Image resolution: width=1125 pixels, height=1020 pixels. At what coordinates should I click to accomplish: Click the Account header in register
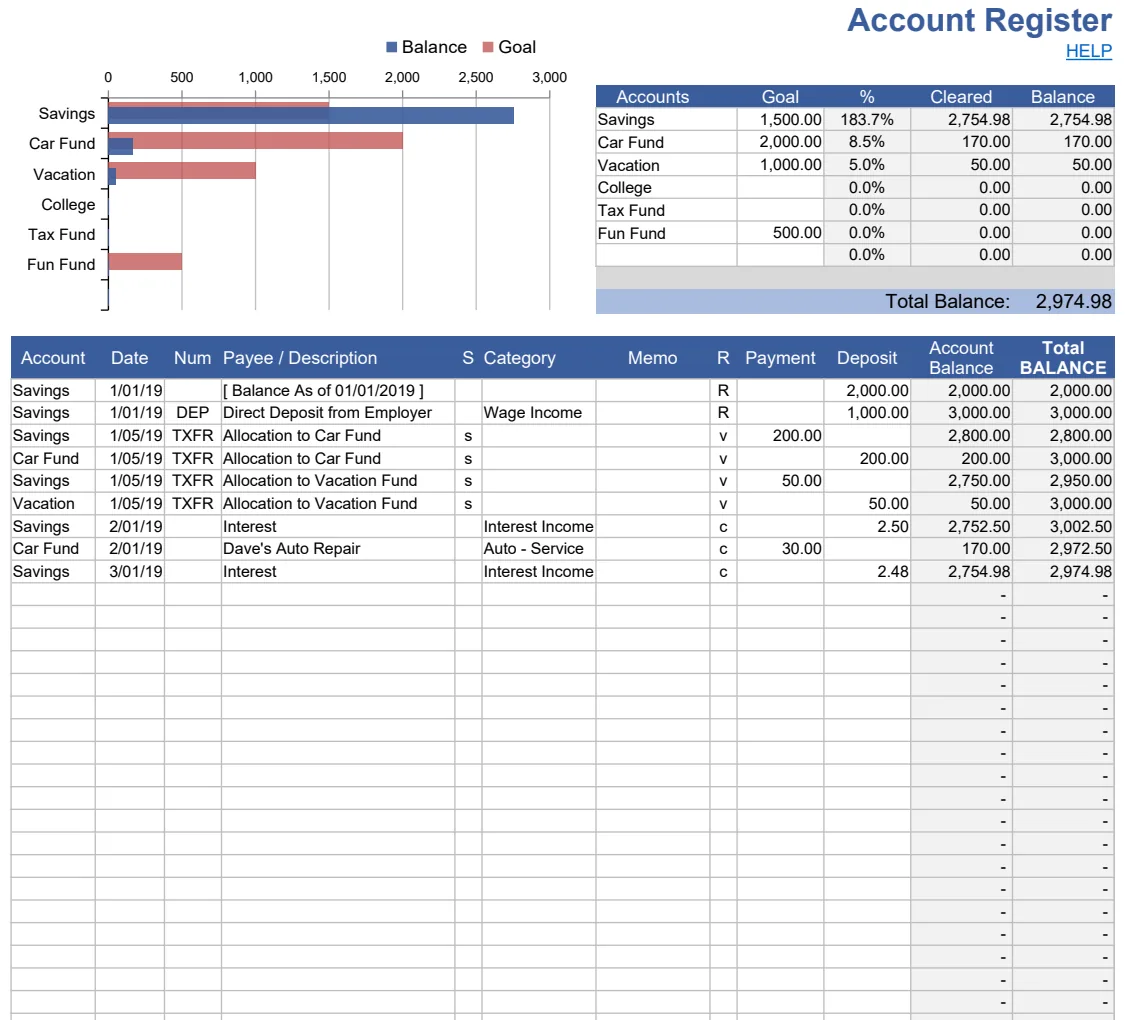point(53,358)
